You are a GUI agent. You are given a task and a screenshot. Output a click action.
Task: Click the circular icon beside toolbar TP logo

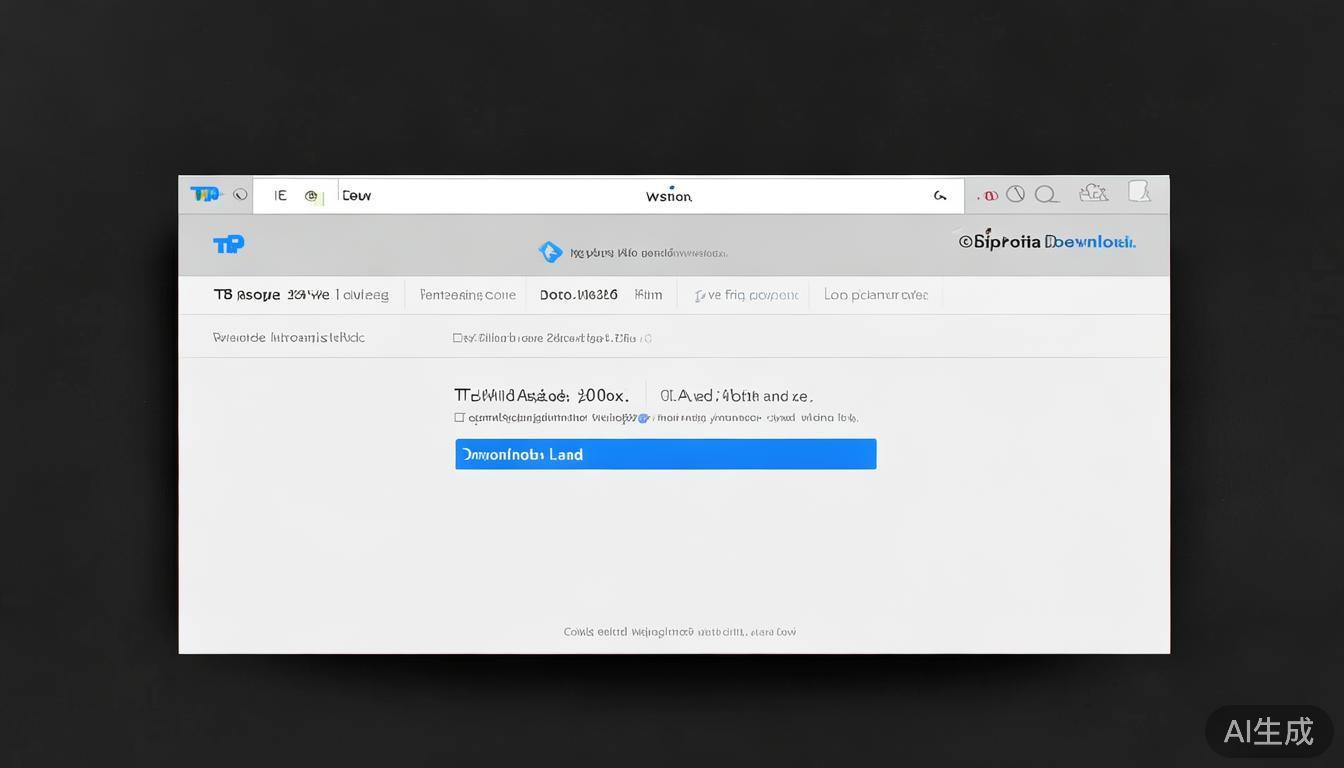tap(240, 195)
